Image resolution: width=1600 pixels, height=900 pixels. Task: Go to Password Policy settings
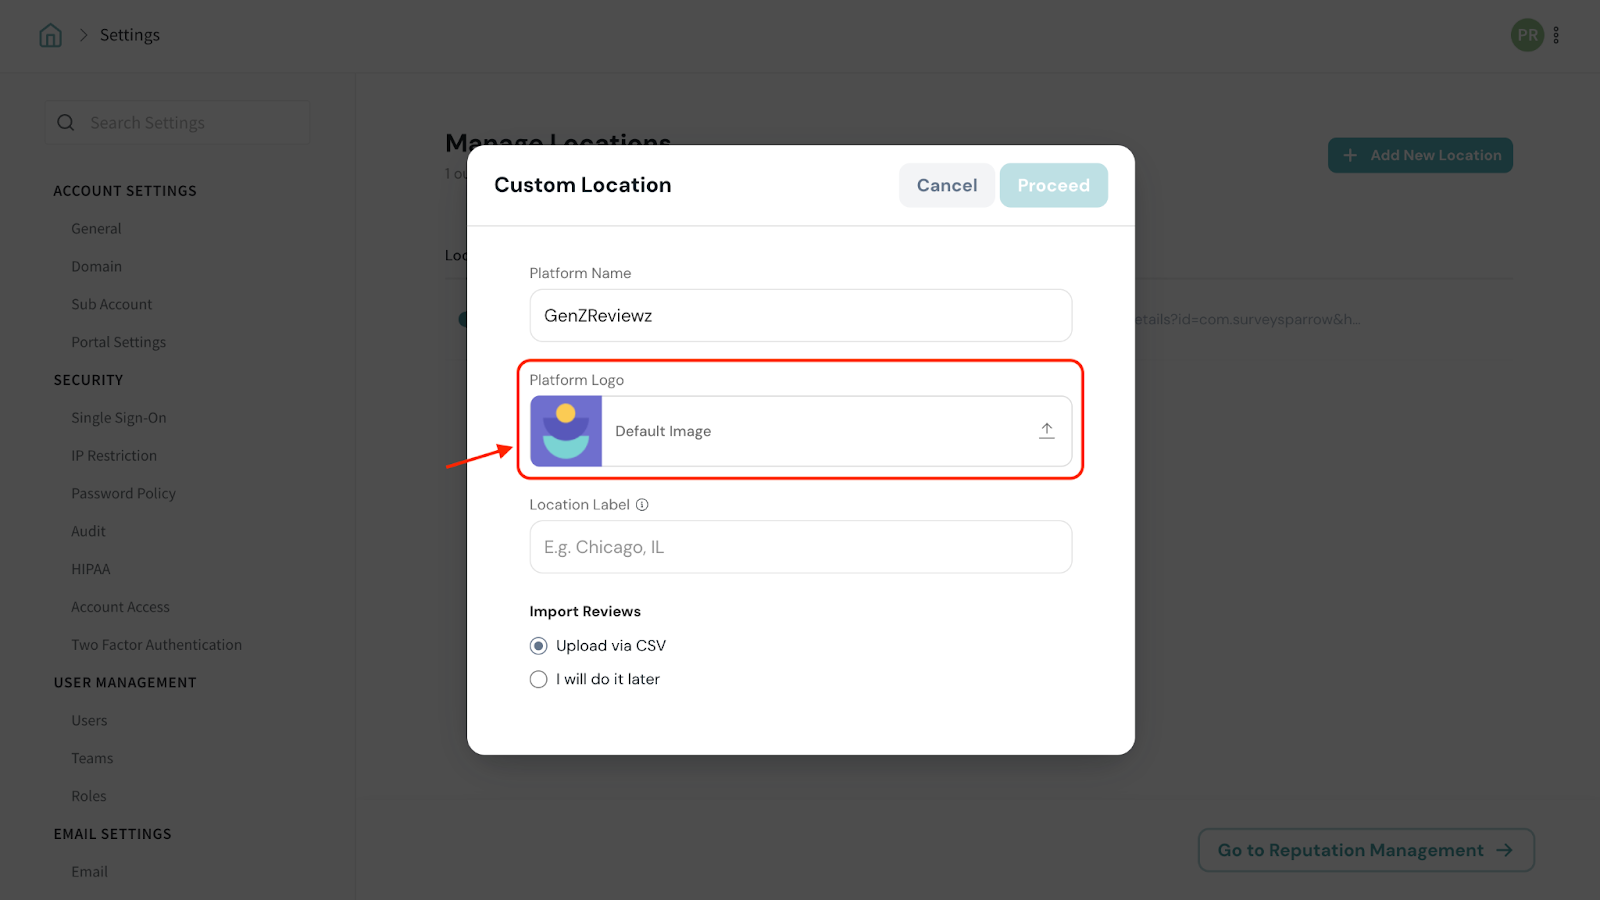click(x=123, y=494)
